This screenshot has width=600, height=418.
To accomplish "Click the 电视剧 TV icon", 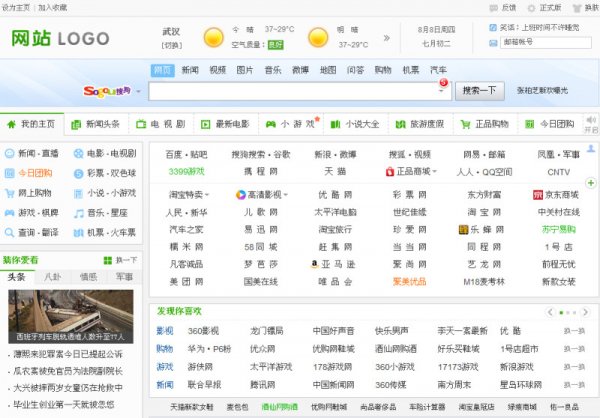I will [x=141, y=124].
